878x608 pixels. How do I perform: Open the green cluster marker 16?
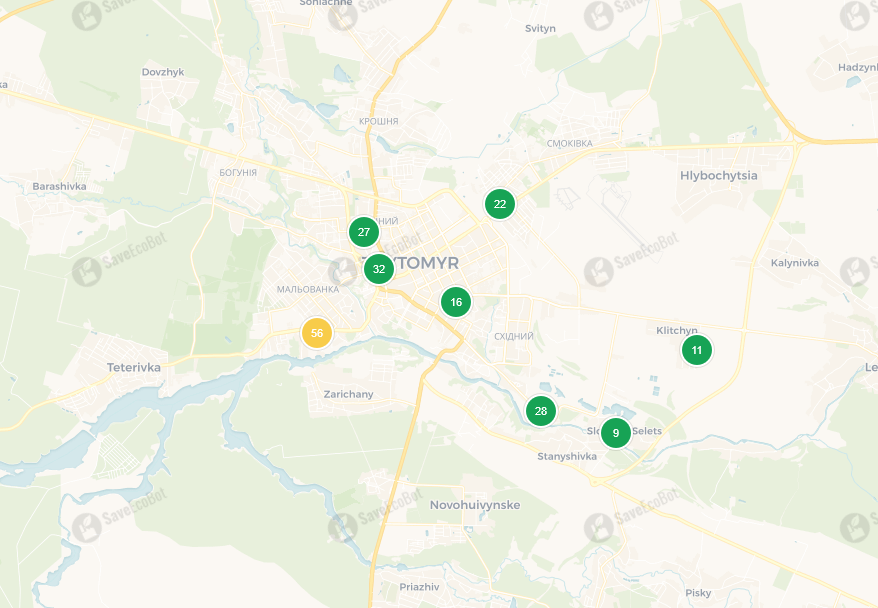coord(456,302)
